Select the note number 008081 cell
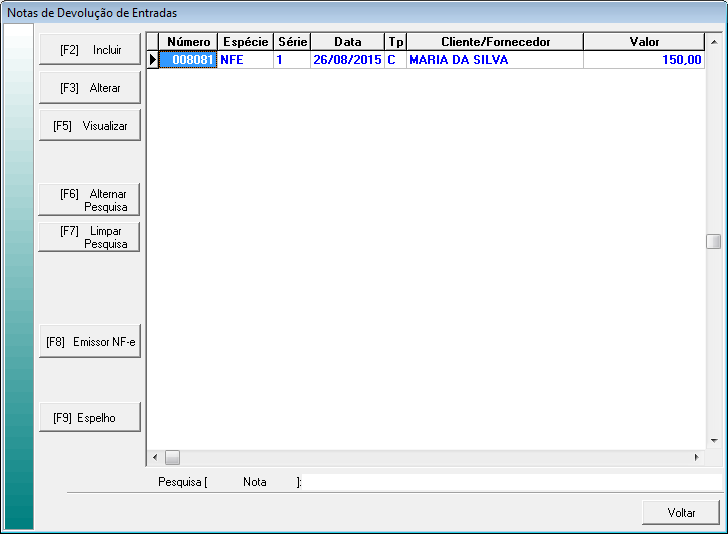 (188, 60)
